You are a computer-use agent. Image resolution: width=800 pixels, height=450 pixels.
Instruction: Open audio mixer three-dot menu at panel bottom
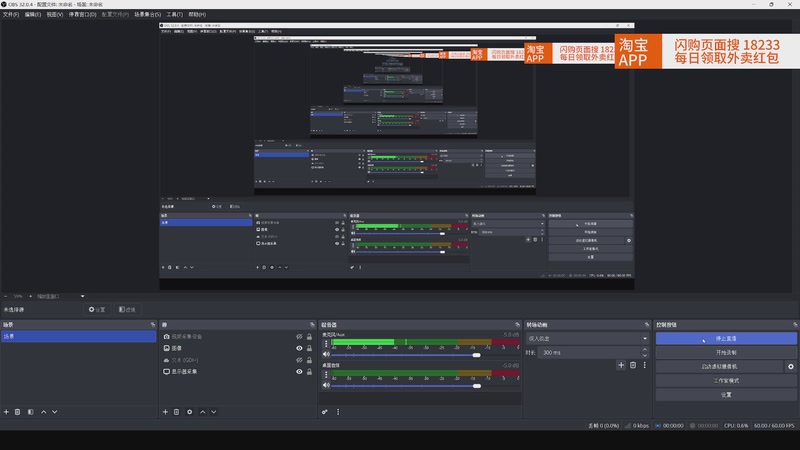tap(338, 412)
